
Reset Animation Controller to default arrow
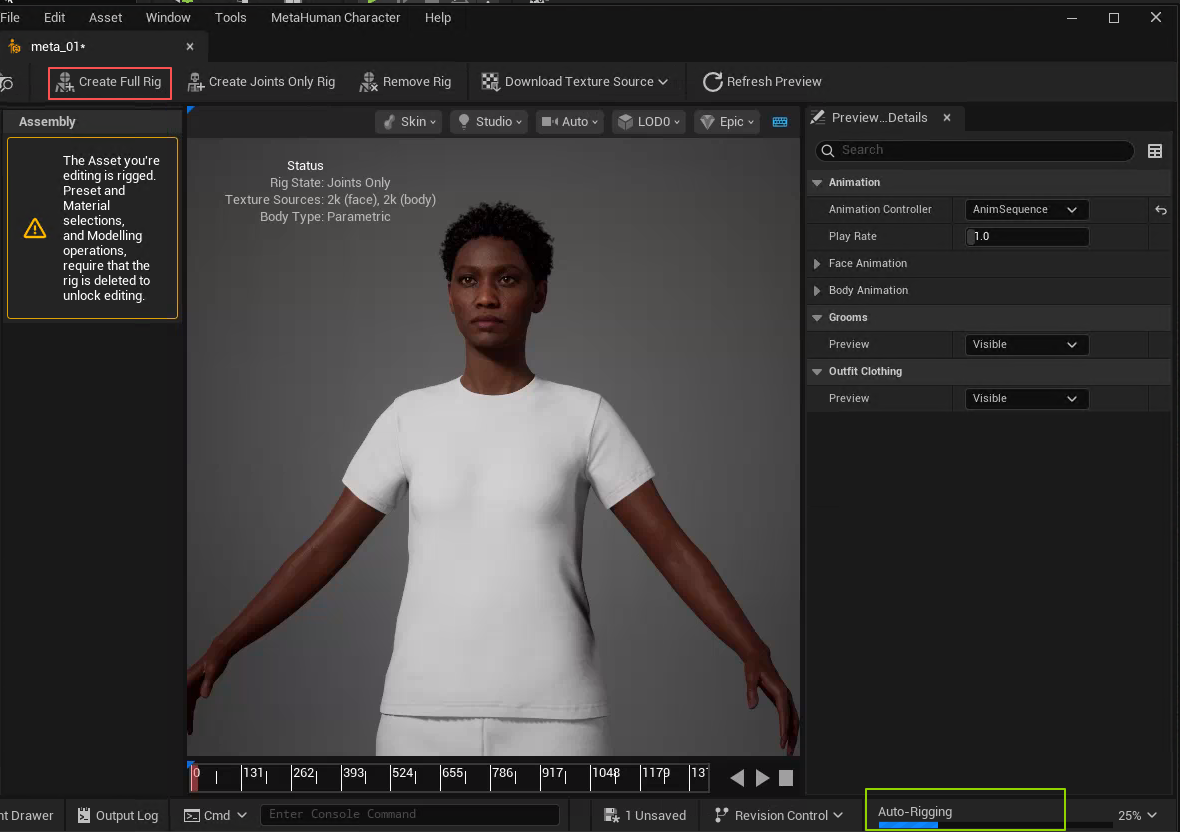(1161, 210)
